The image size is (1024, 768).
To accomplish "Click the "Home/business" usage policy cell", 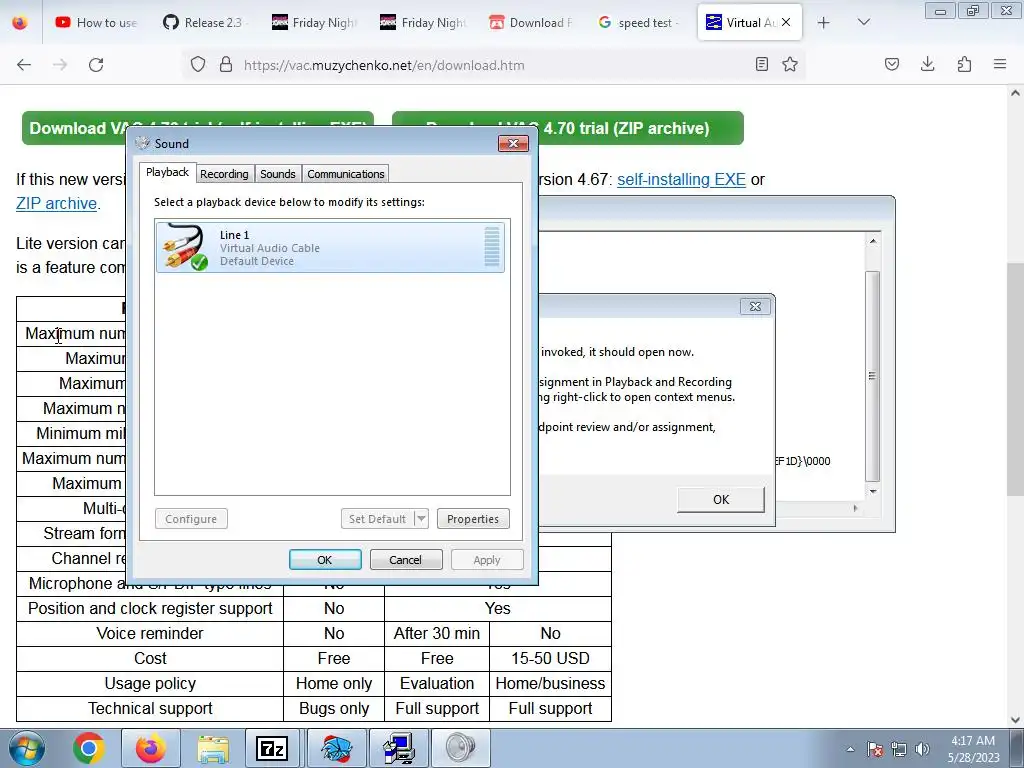I will click(x=551, y=683).
